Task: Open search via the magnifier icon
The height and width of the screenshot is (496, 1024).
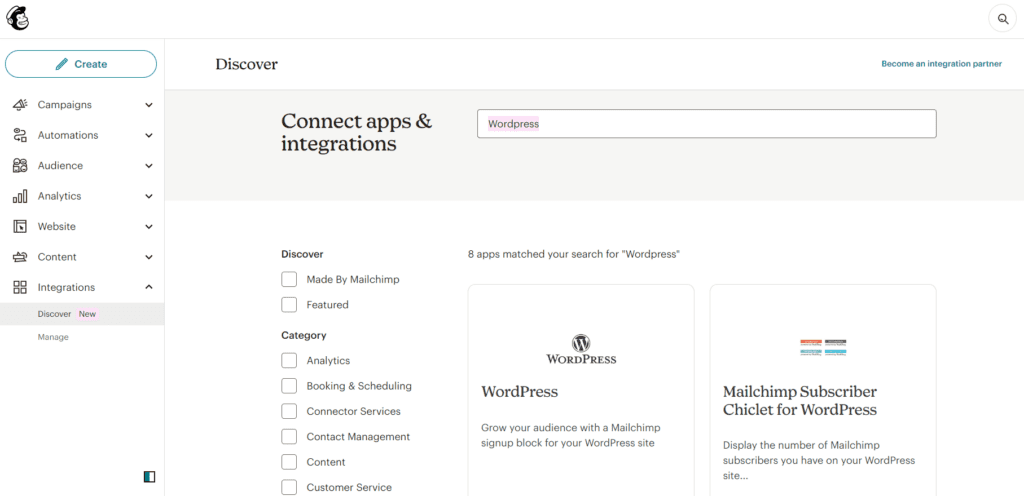Action: tap(1002, 19)
